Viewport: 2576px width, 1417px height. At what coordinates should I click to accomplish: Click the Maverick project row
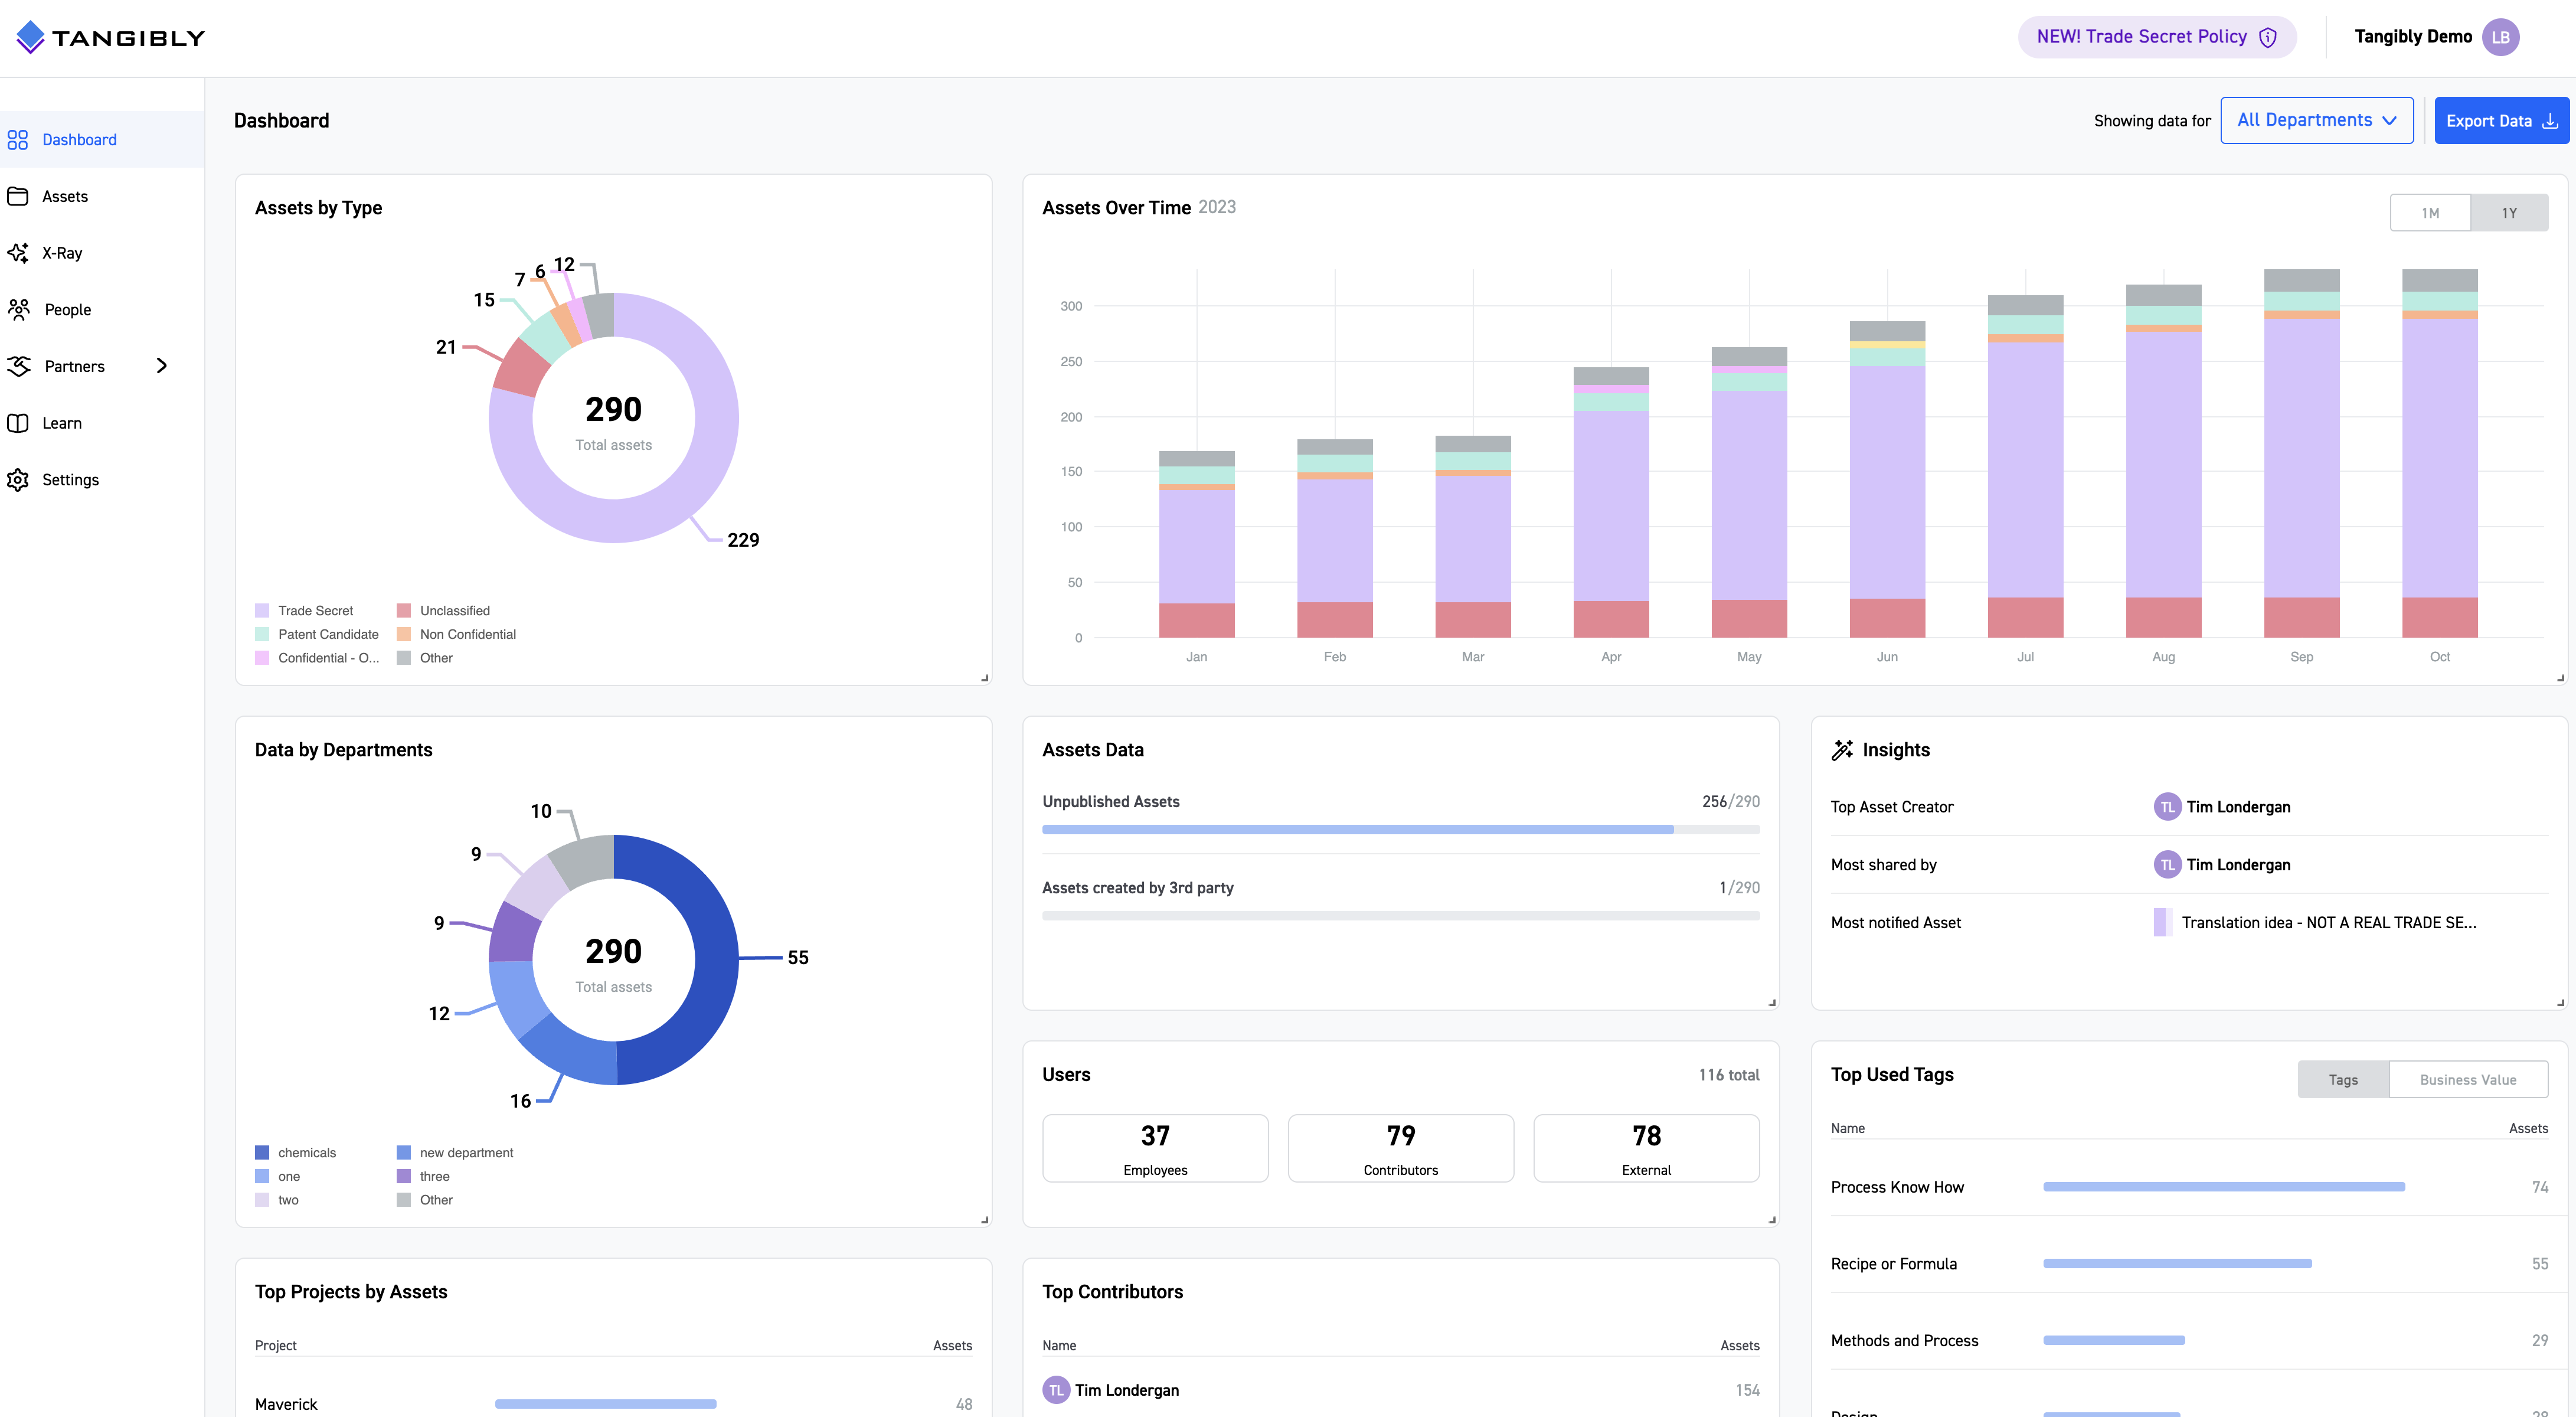pyautogui.click(x=613, y=1404)
